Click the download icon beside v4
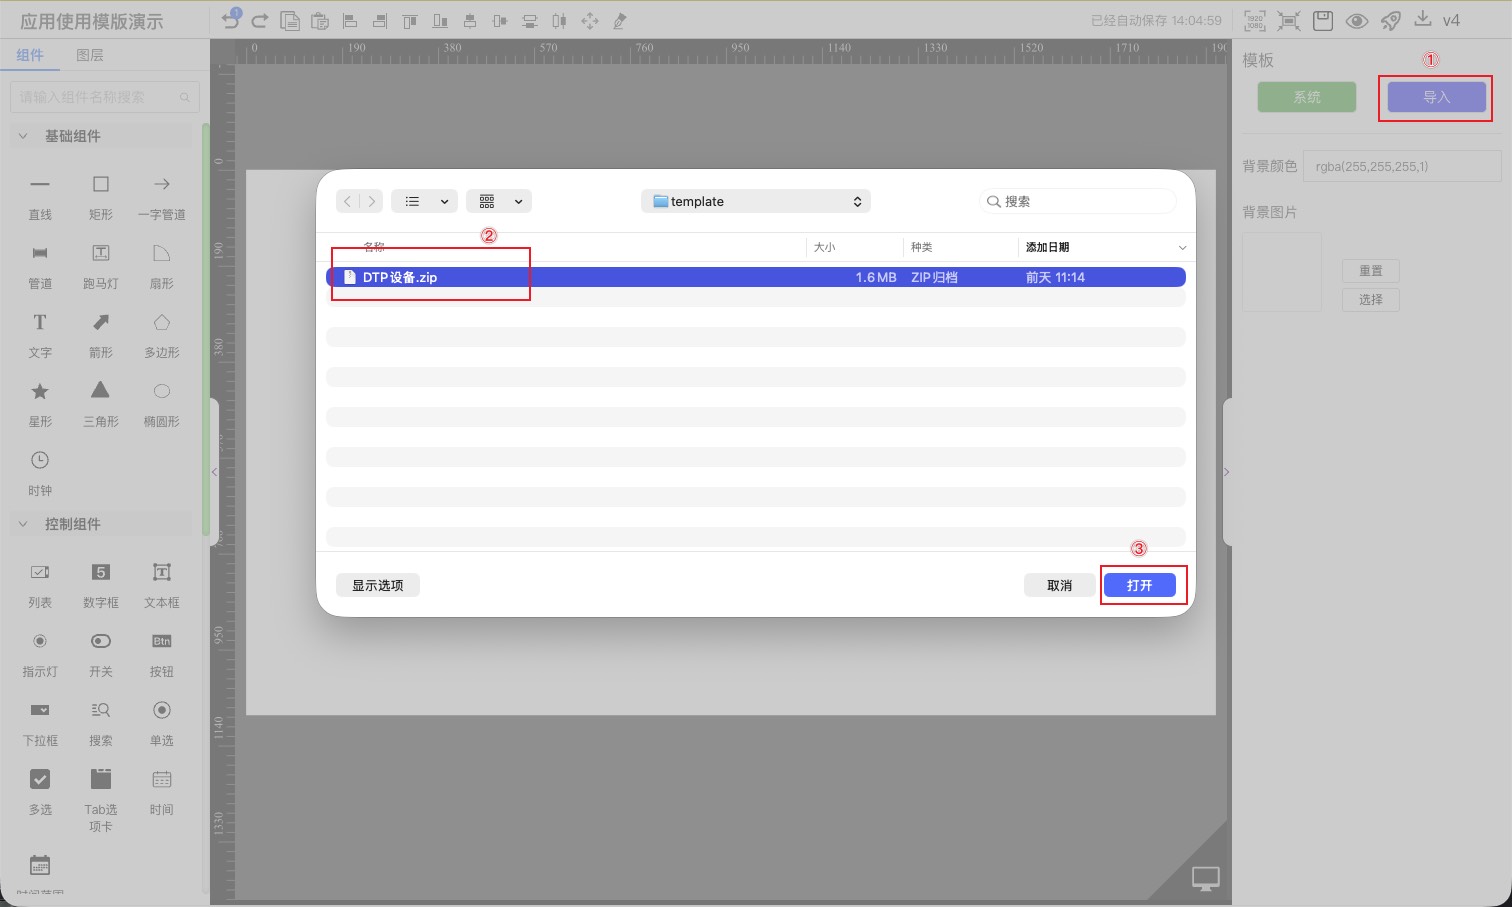1512x907 pixels. (x=1422, y=19)
